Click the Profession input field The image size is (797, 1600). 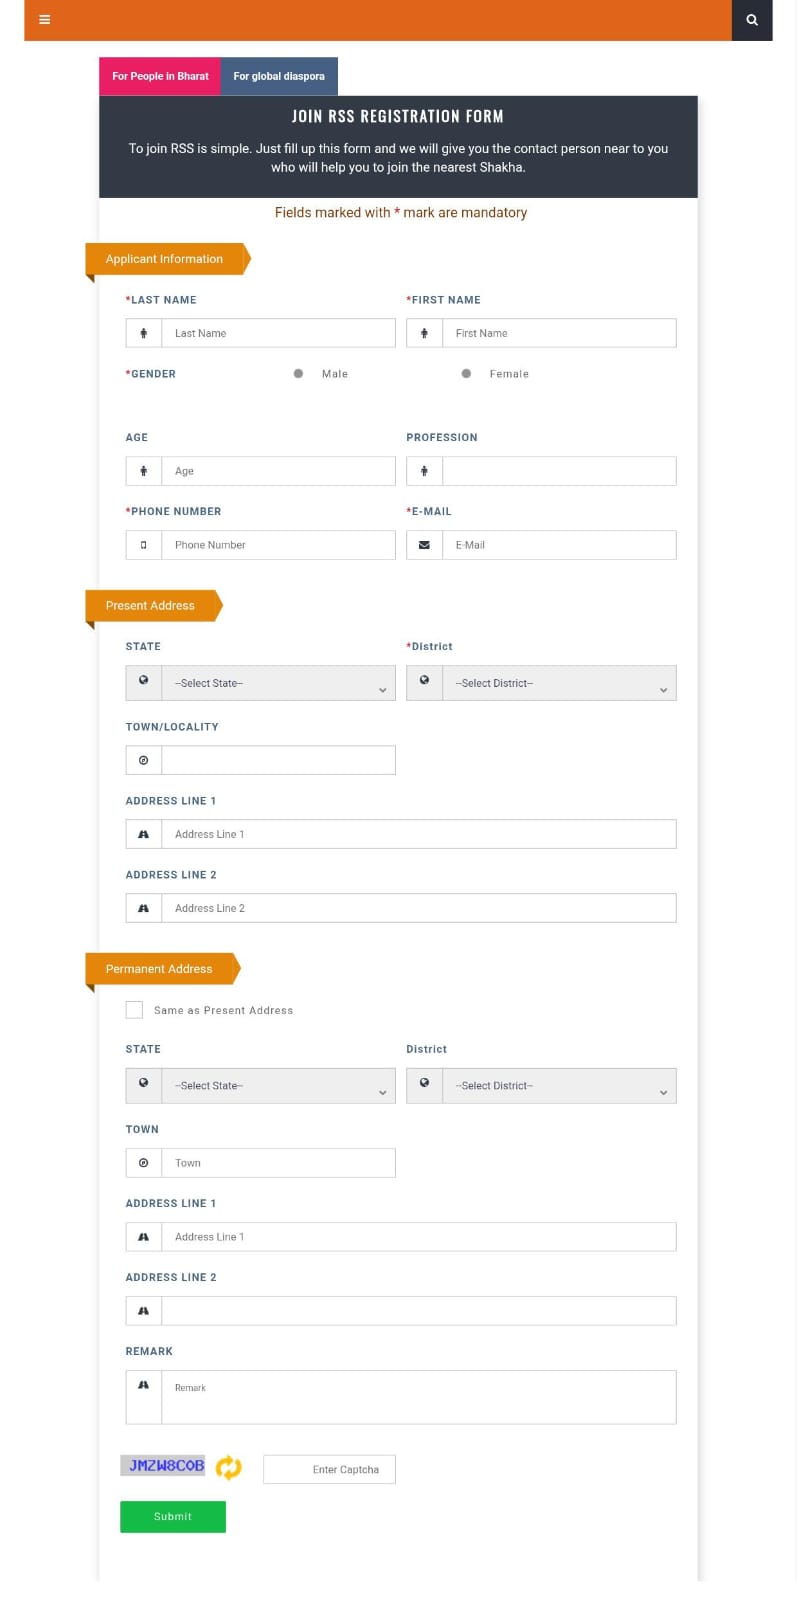[x=559, y=471]
